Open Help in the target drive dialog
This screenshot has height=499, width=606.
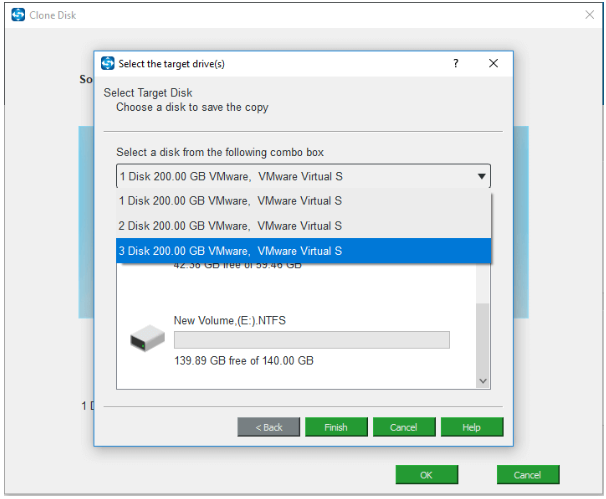pyautogui.click(x=472, y=427)
